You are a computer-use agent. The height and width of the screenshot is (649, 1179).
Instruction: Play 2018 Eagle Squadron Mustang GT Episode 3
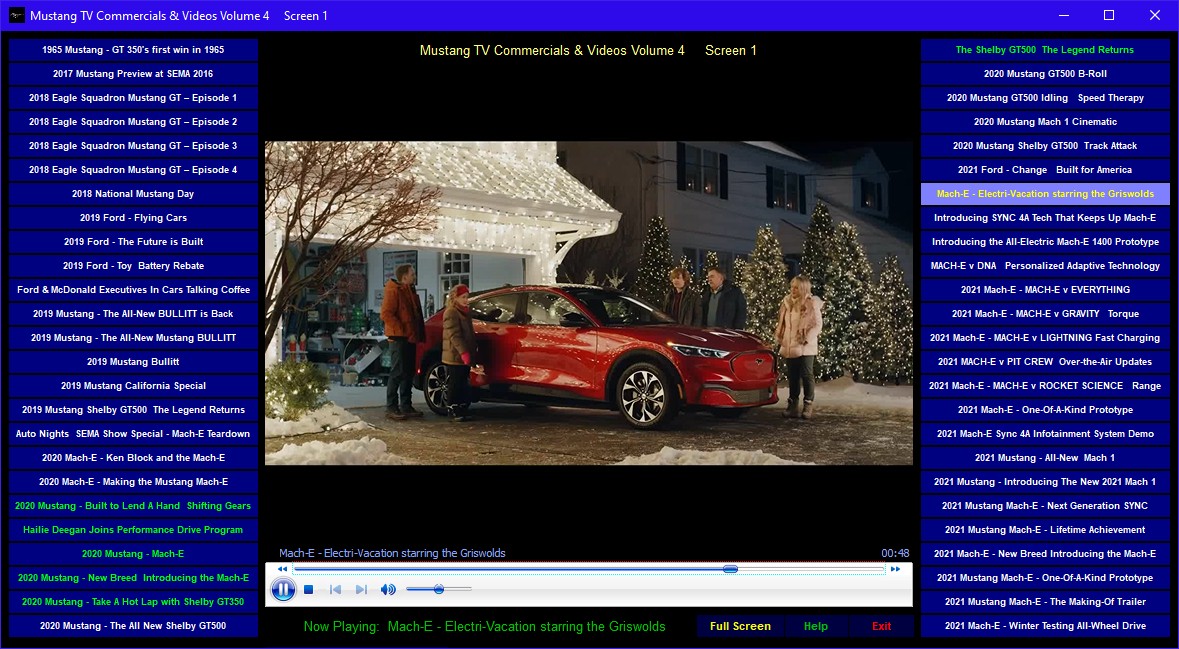tap(133, 146)
